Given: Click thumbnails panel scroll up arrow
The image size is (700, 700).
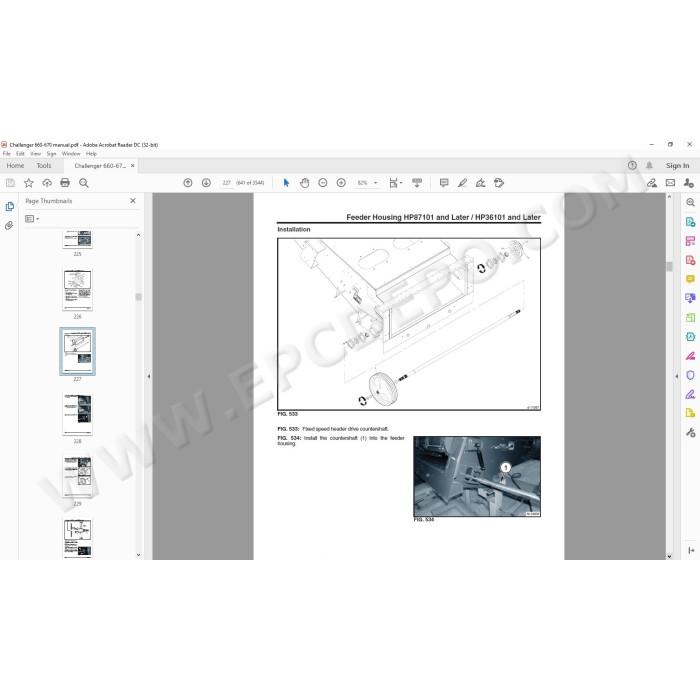Looking at the screenshot, I should click(x=138, y=235).
